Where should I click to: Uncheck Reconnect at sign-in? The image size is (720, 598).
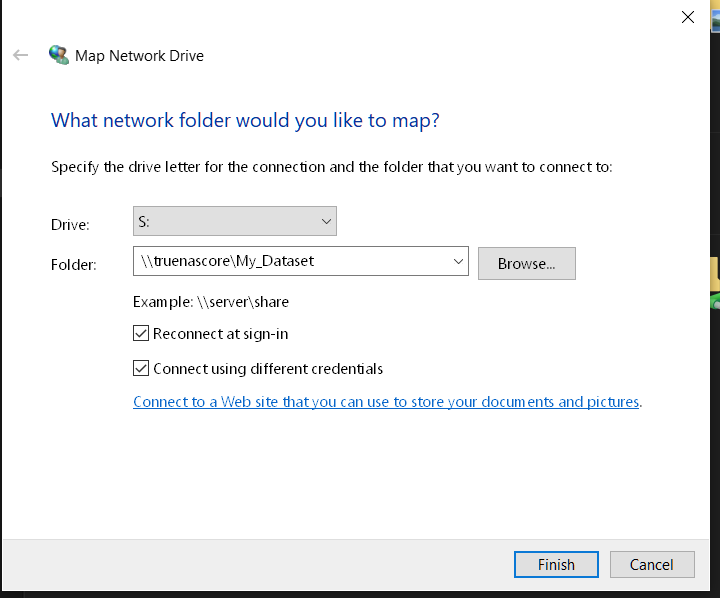[x=141, y=333]
